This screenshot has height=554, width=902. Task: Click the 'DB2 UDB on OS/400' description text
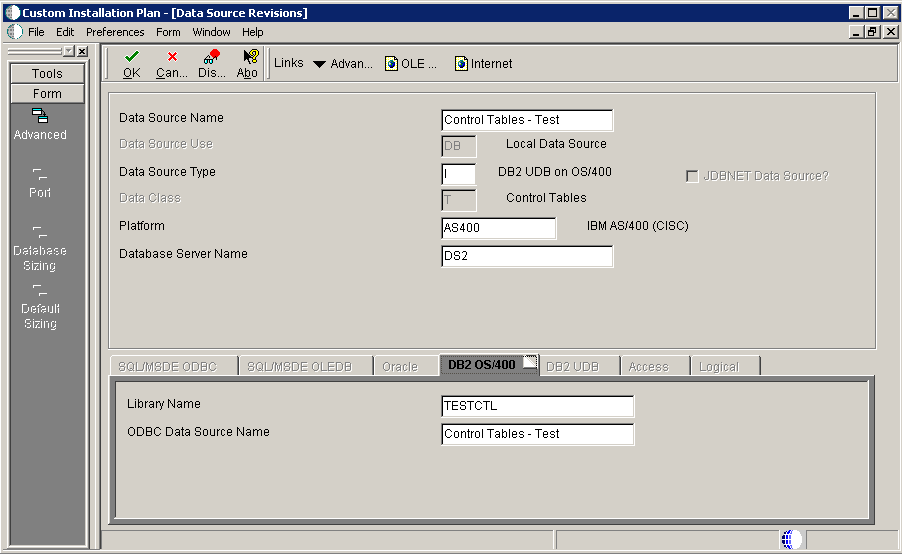tap(555, 172)
